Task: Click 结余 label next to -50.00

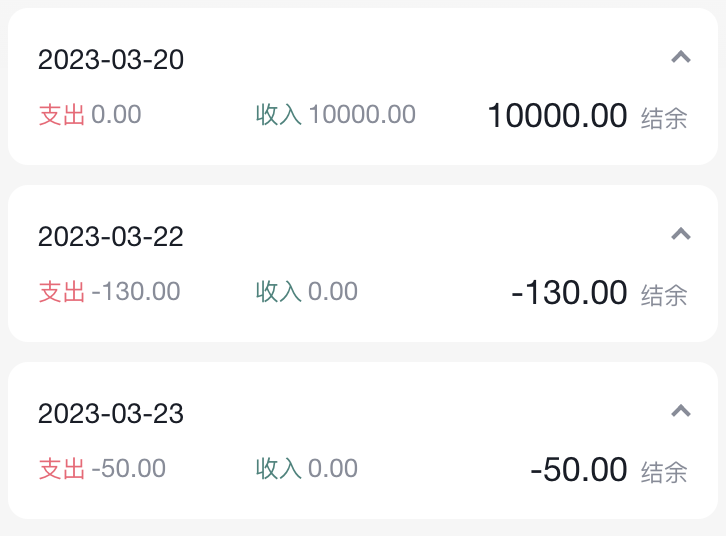Action: coord(664,472)
